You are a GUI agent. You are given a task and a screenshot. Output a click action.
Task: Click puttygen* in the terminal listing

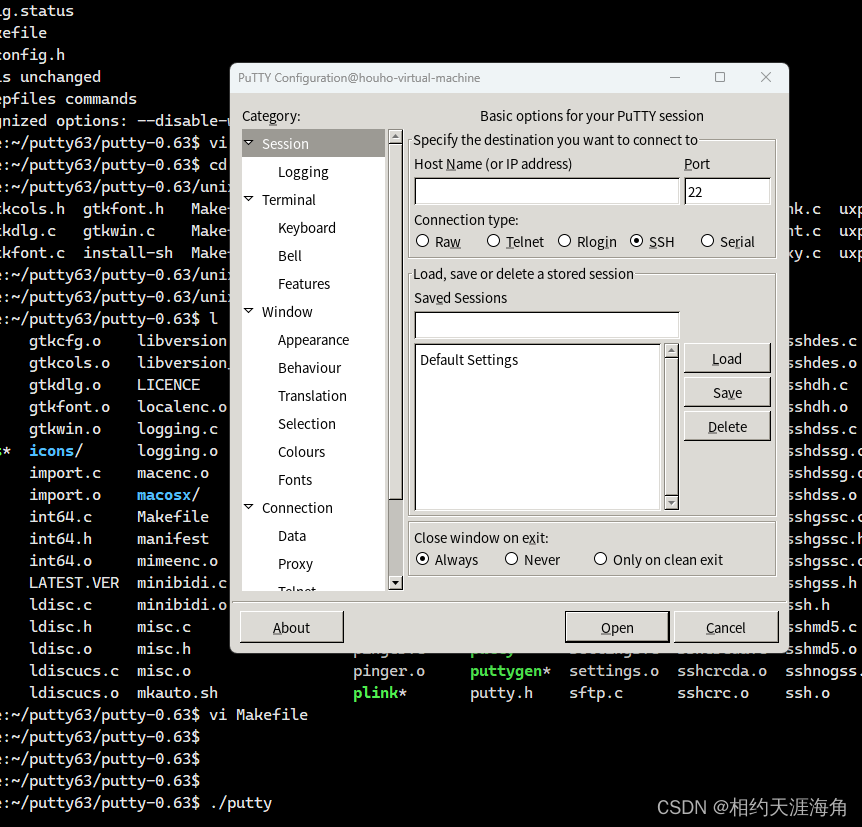click(510, 671)
